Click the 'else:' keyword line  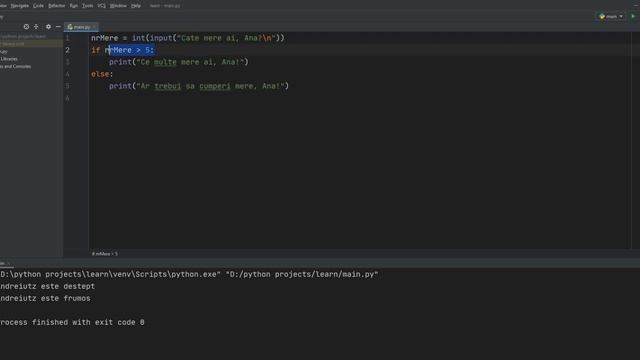point(102,74)
